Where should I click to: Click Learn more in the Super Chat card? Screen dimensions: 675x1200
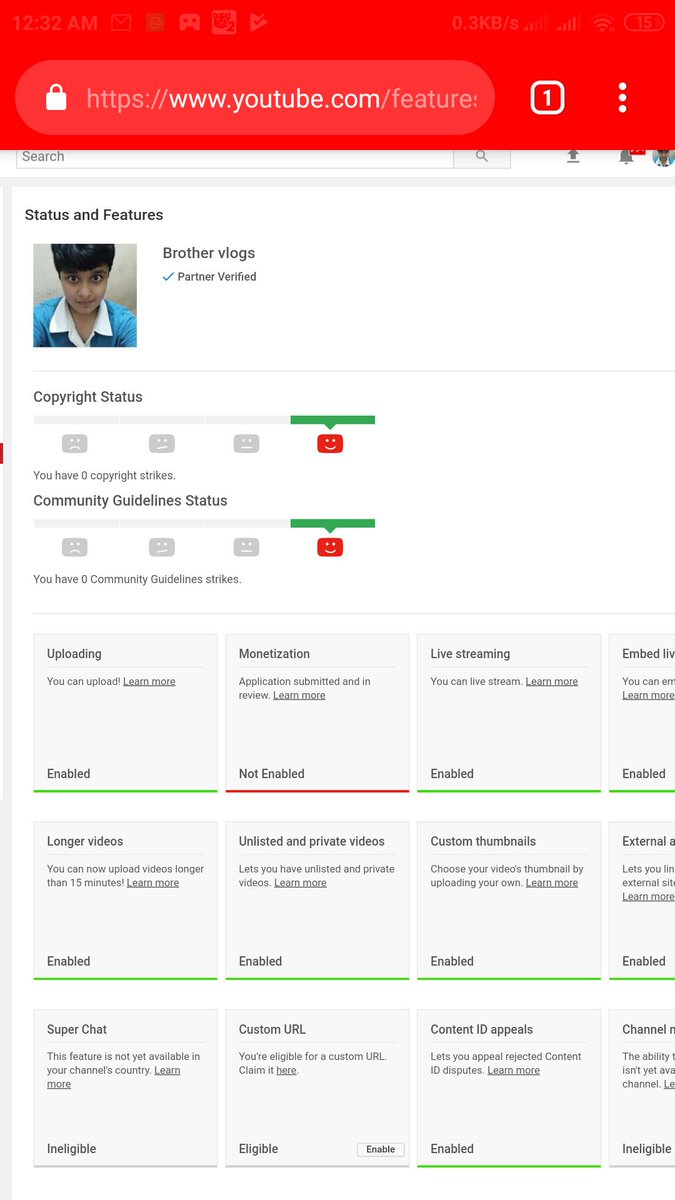(x=113, y=1077)
